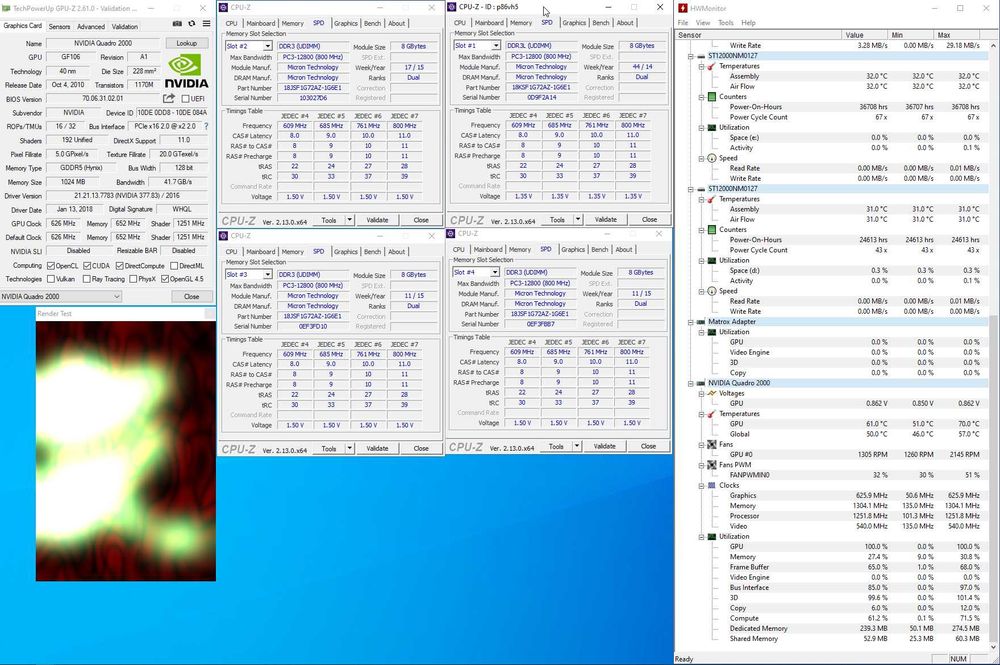Open the Slot #2 memory slot dropdown

(x=267, y=47)
